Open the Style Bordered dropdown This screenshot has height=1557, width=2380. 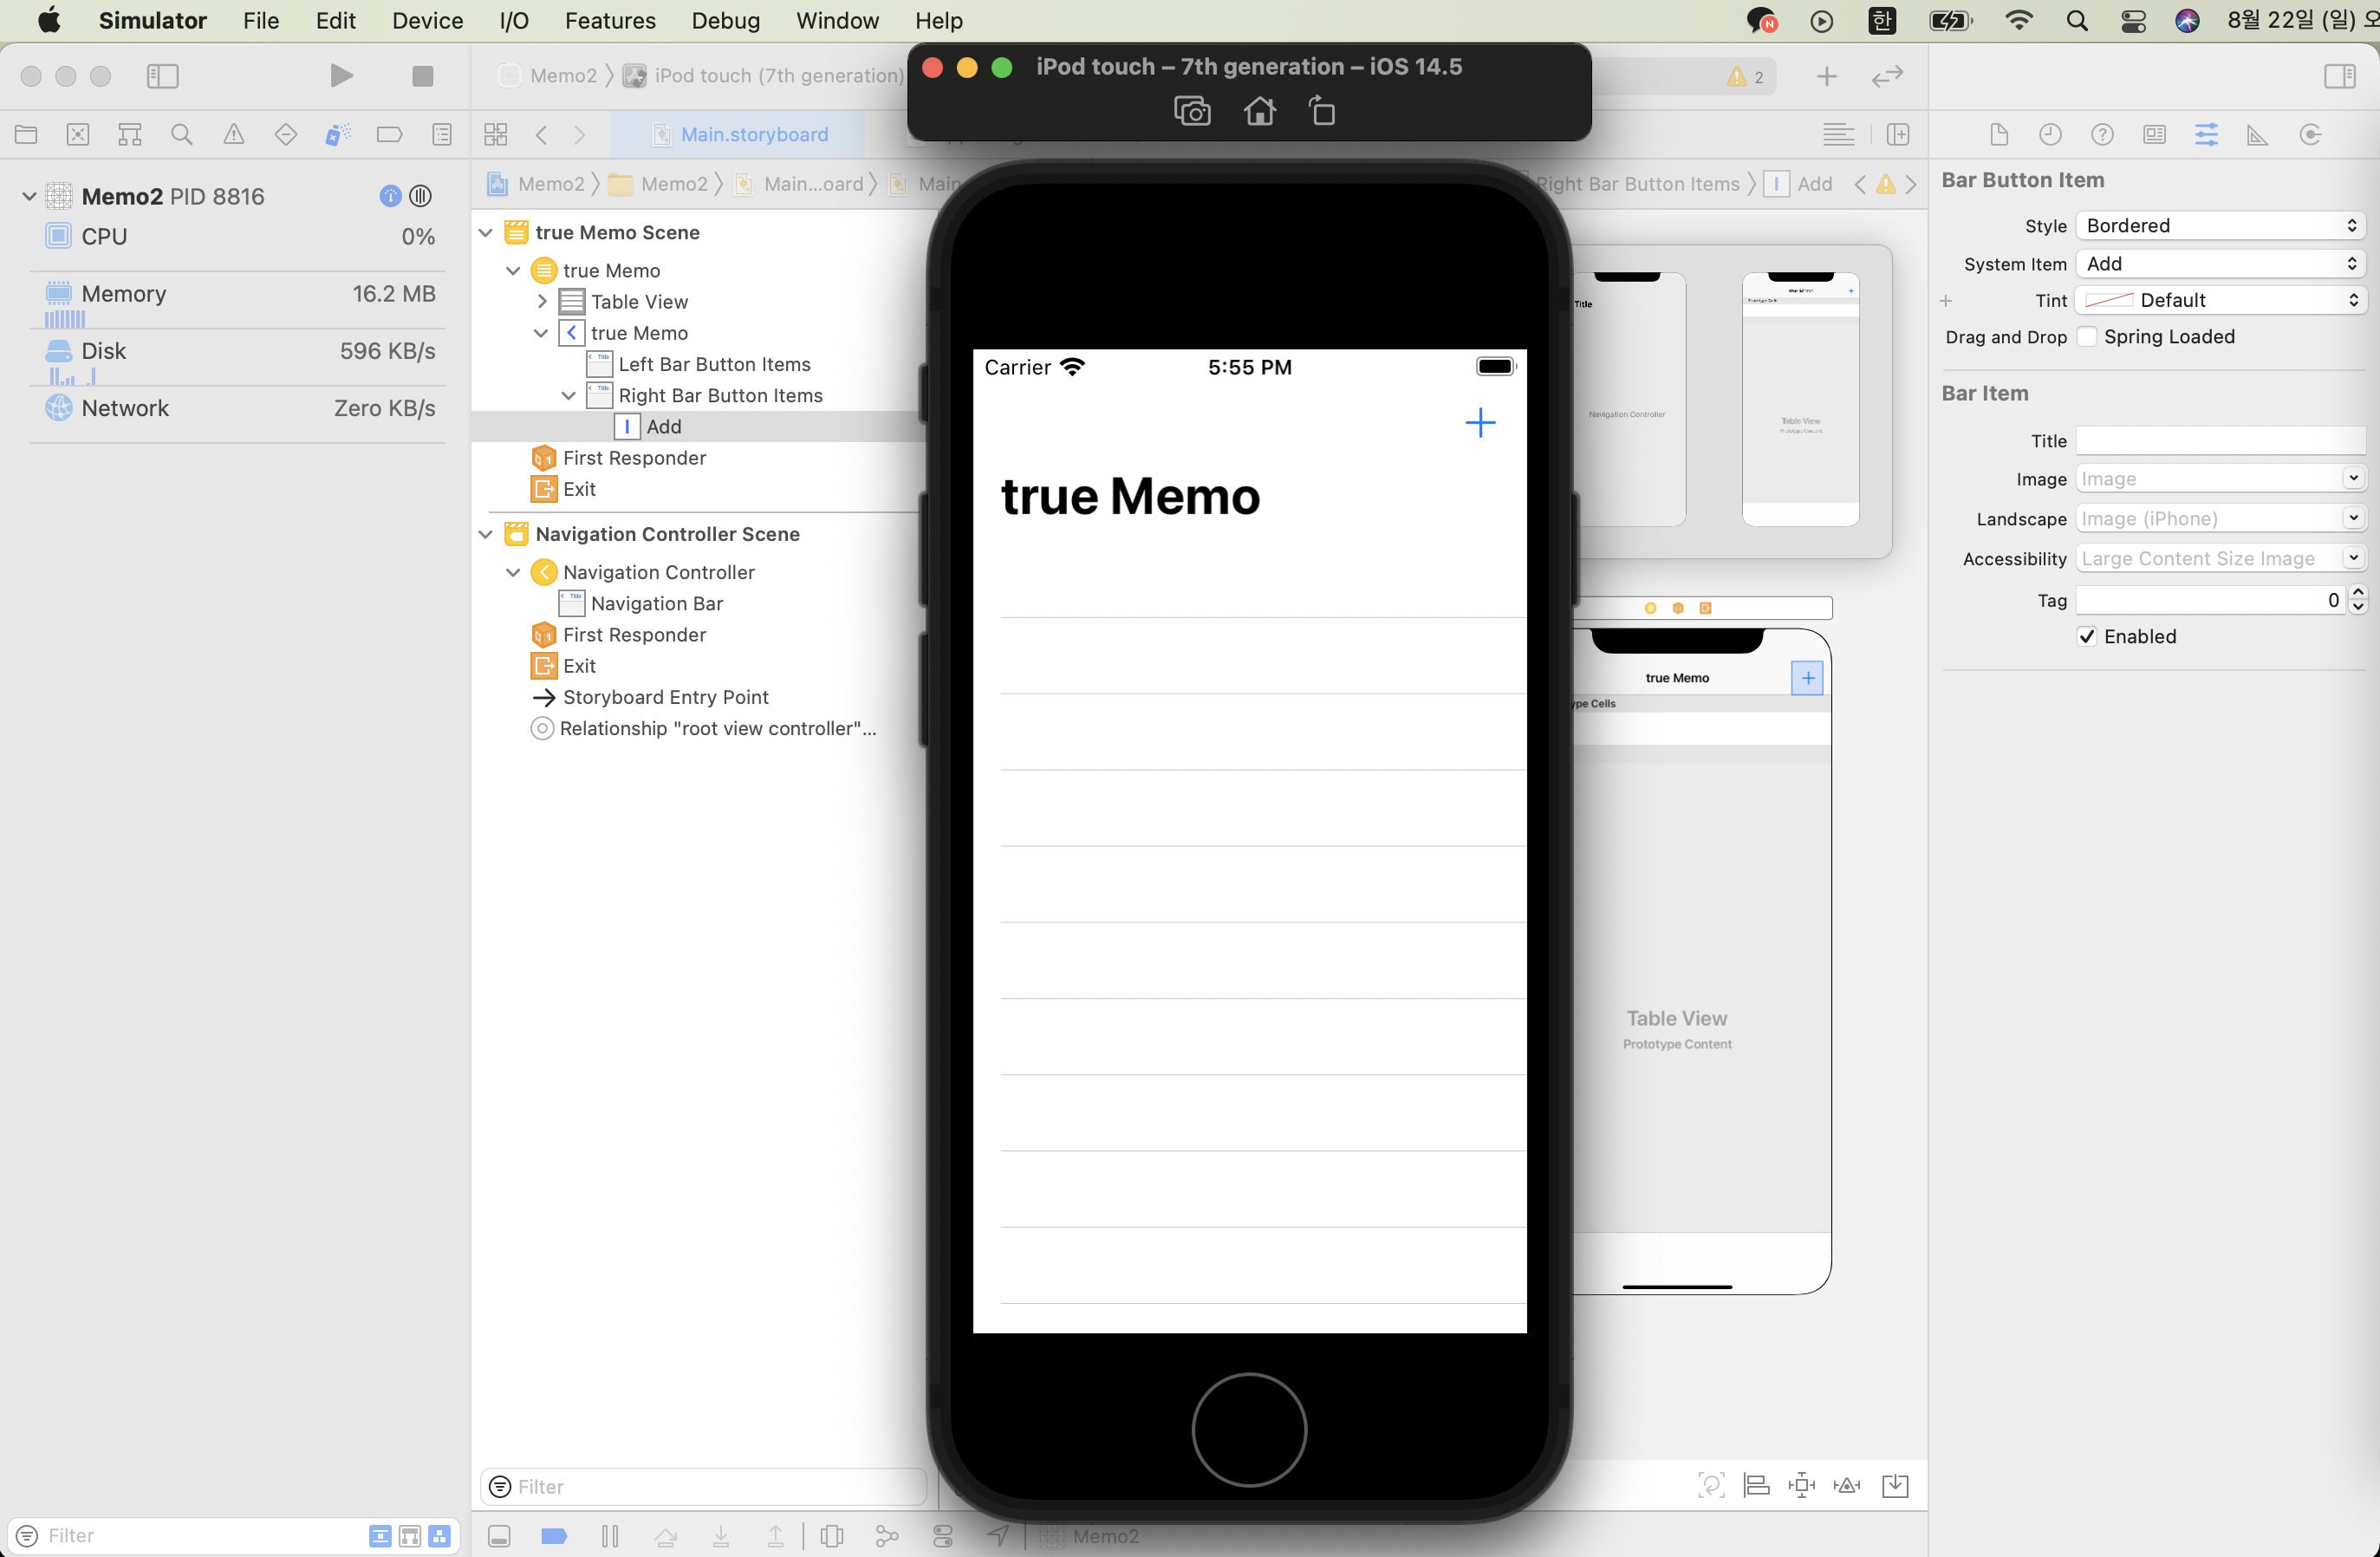coord(2220,226)
